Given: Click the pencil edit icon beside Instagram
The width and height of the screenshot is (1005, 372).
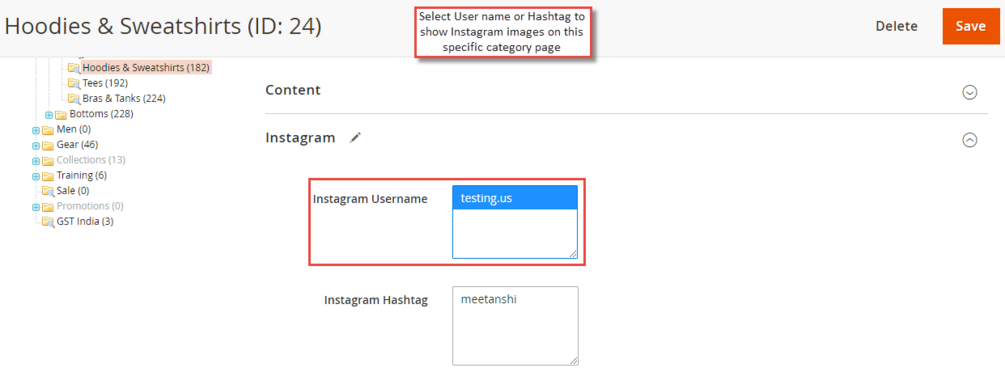Looking at the screenshot, I should coord(355,137).
